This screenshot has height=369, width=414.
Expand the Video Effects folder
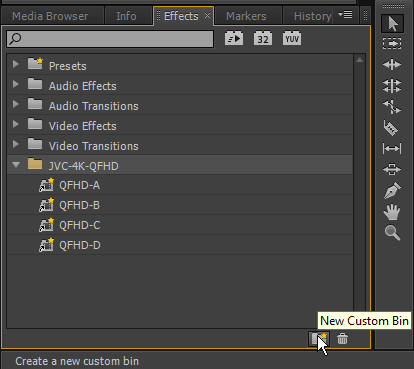click(x=15, y=124)
